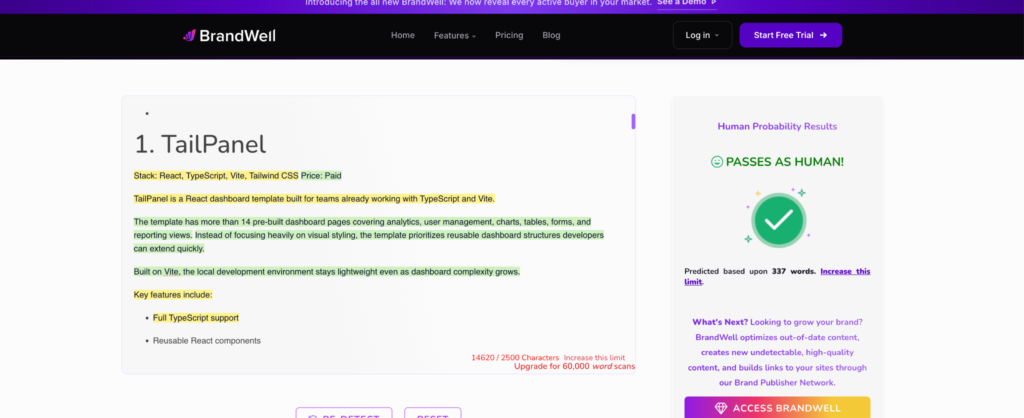Click the green checkmark result badge
The width and height of the screenshot is (1024, 418).
[778, 220]
